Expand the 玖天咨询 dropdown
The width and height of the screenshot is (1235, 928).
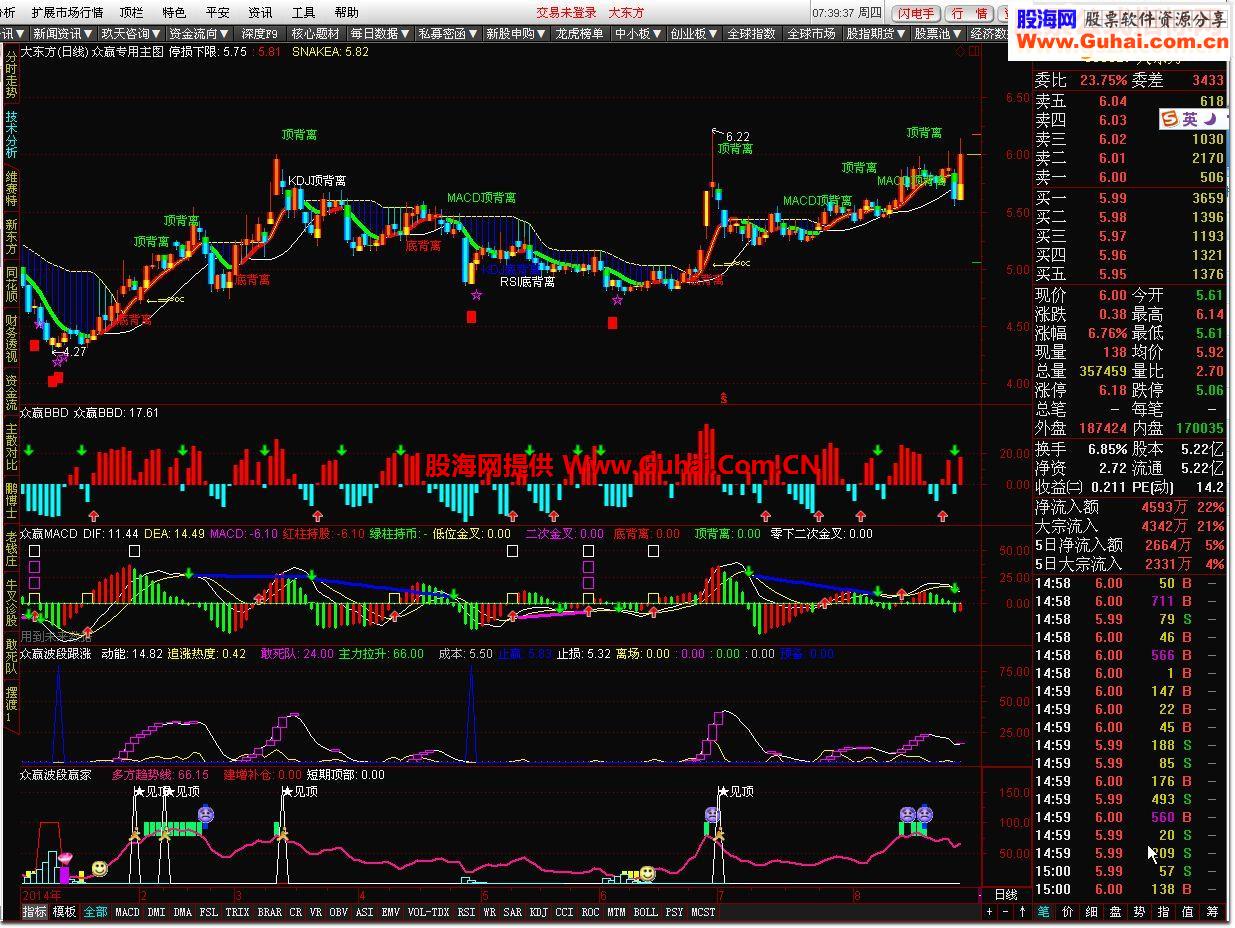tap(130, 34)
